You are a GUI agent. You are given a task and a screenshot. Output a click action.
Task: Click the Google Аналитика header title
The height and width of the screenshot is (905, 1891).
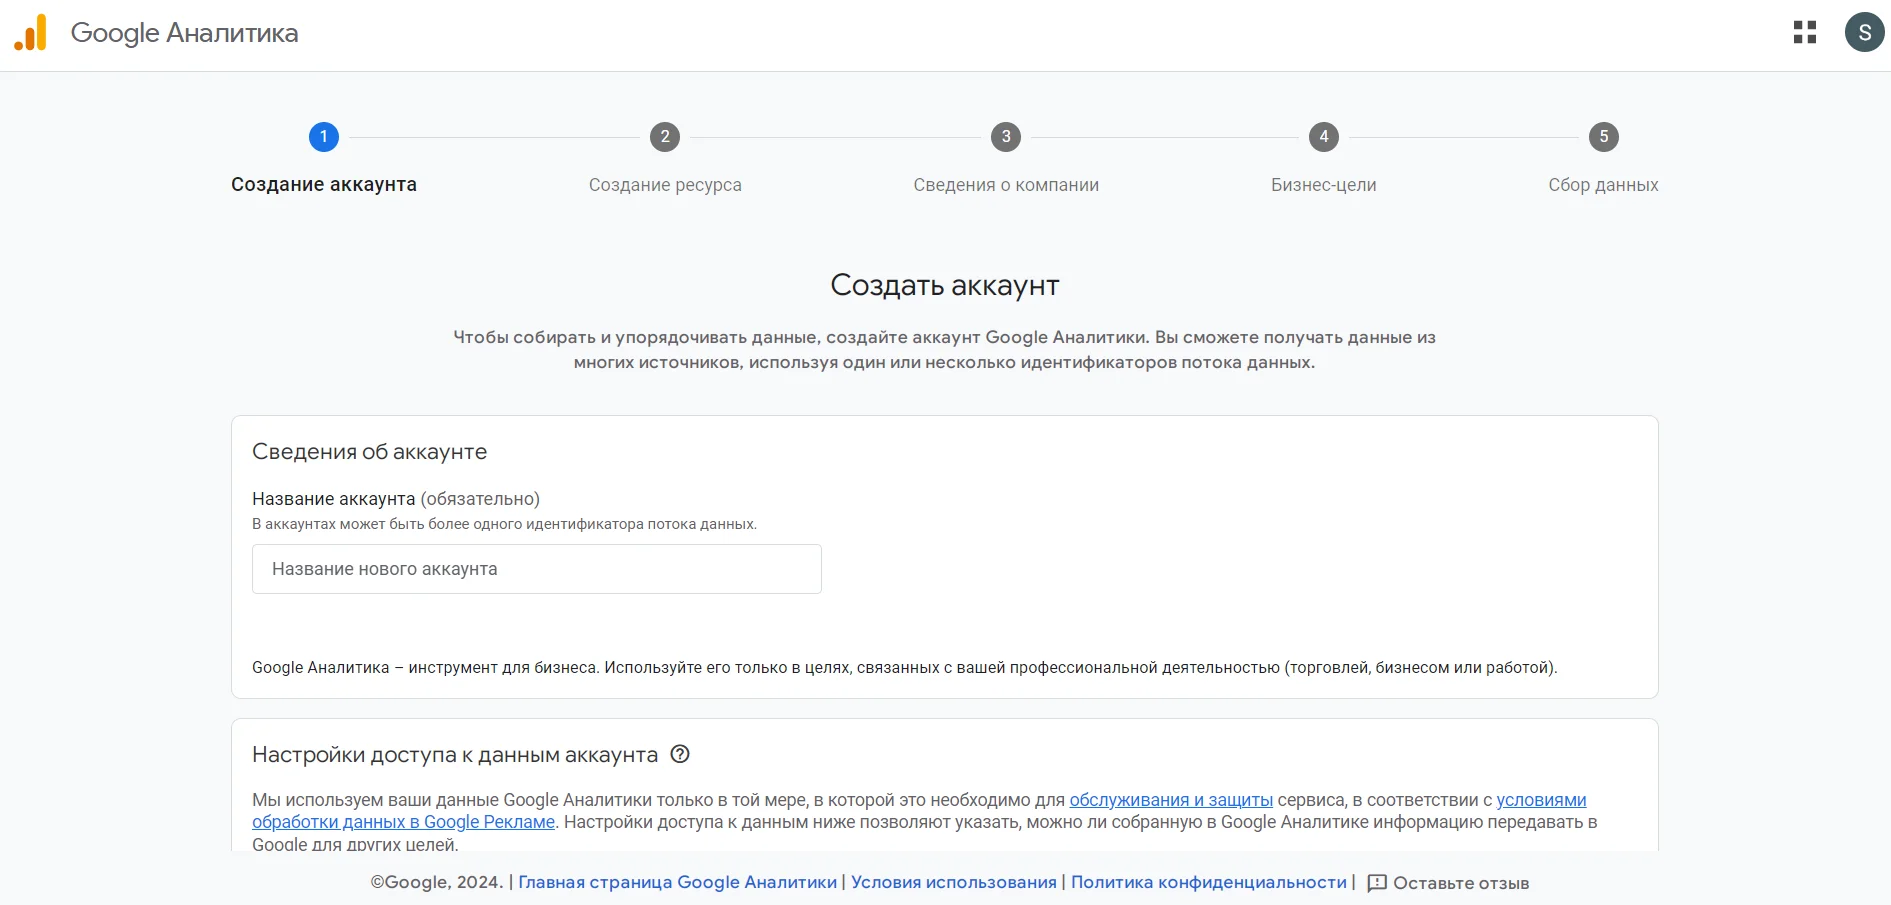[x=184, y=33]
